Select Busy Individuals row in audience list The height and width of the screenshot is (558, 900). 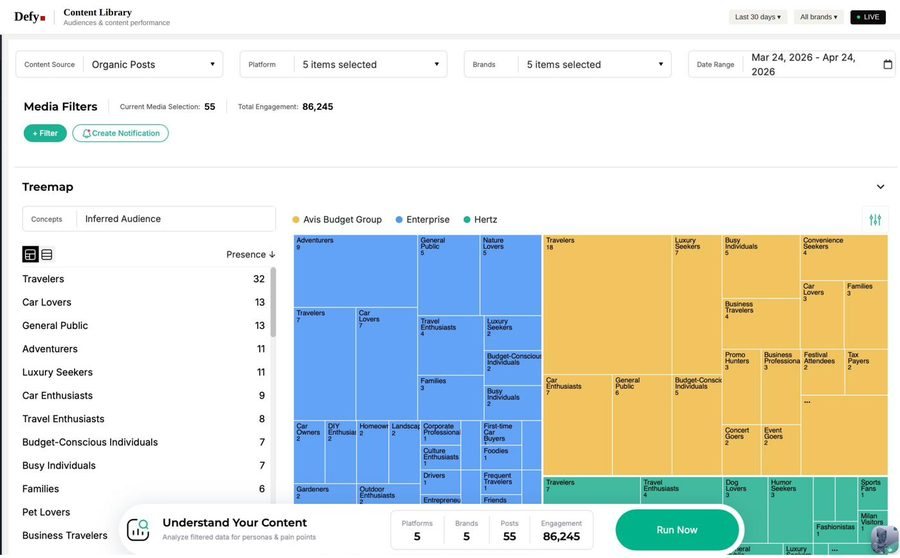click(x=143, y=466)
